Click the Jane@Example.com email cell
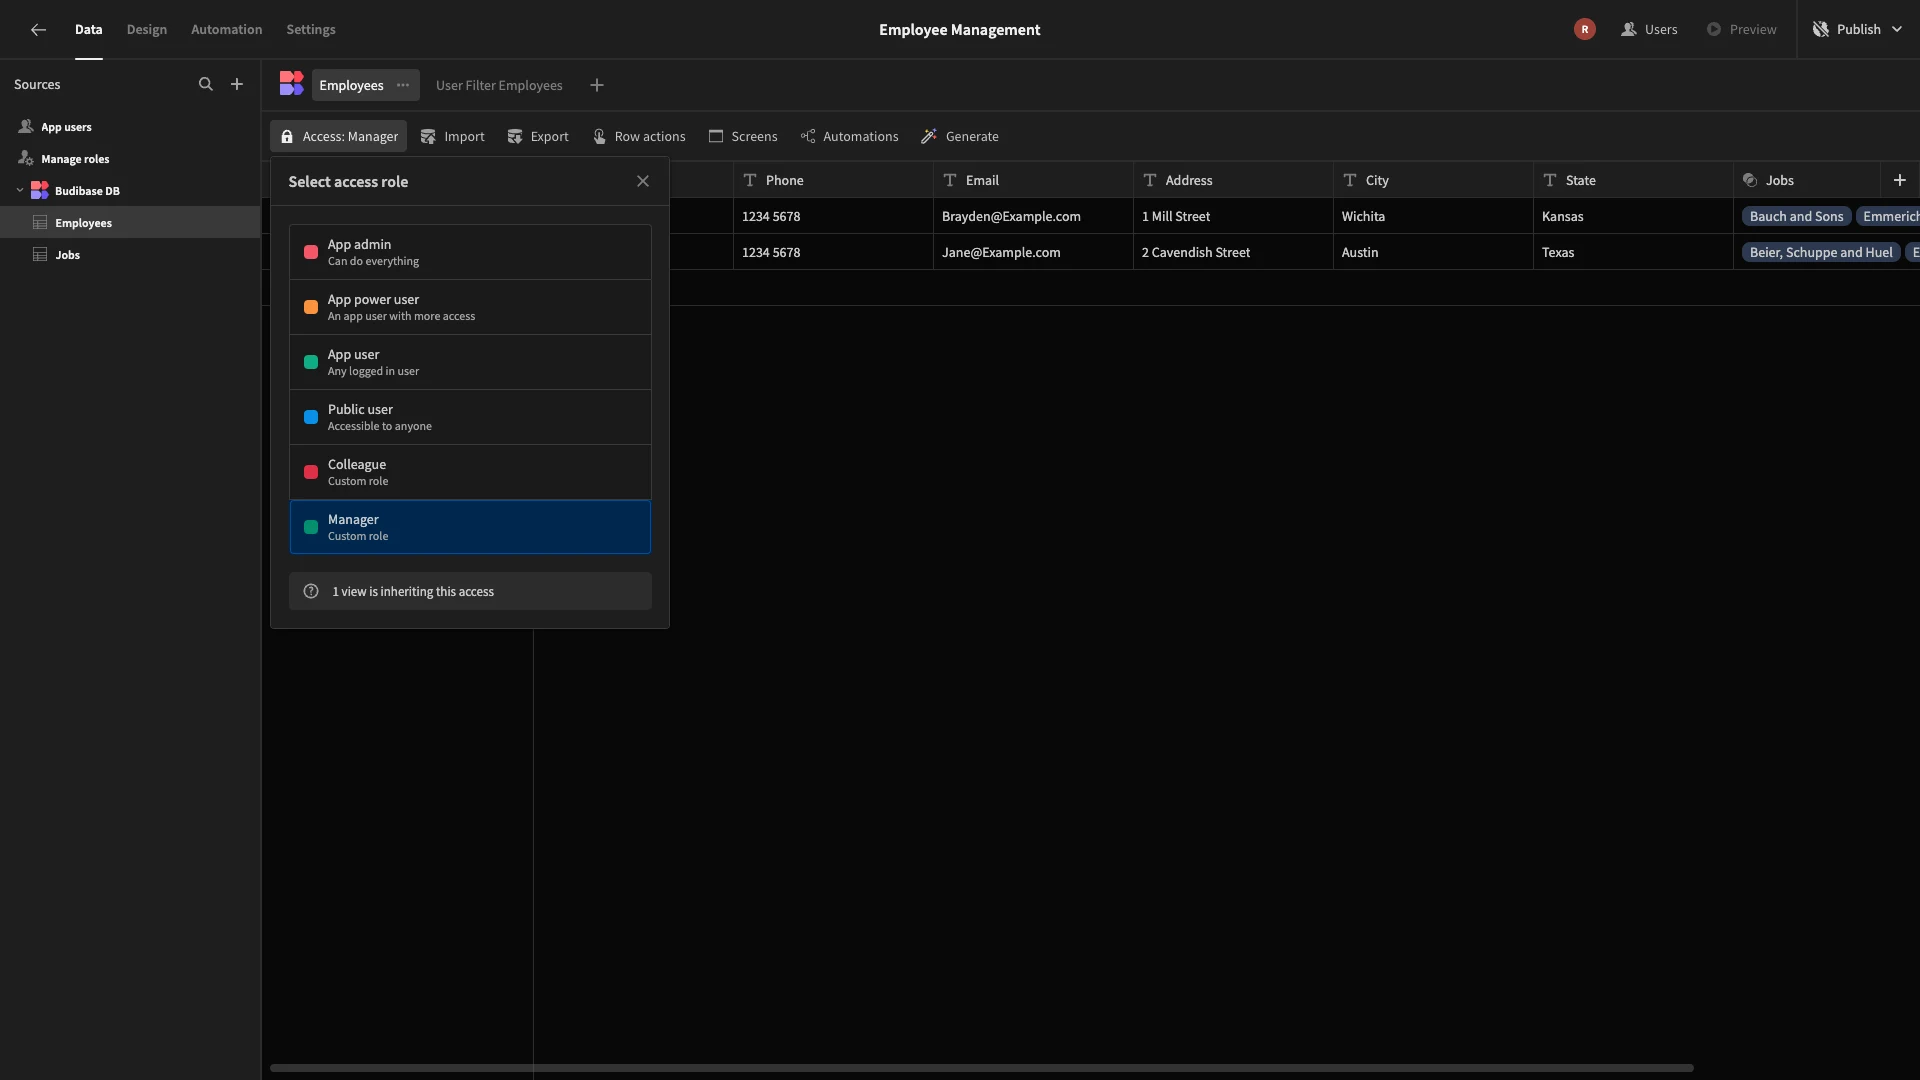 (x=1033, y=252)
